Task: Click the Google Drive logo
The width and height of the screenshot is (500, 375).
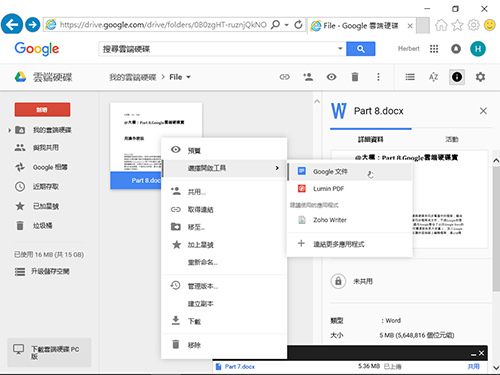Action: coord(21,77)
